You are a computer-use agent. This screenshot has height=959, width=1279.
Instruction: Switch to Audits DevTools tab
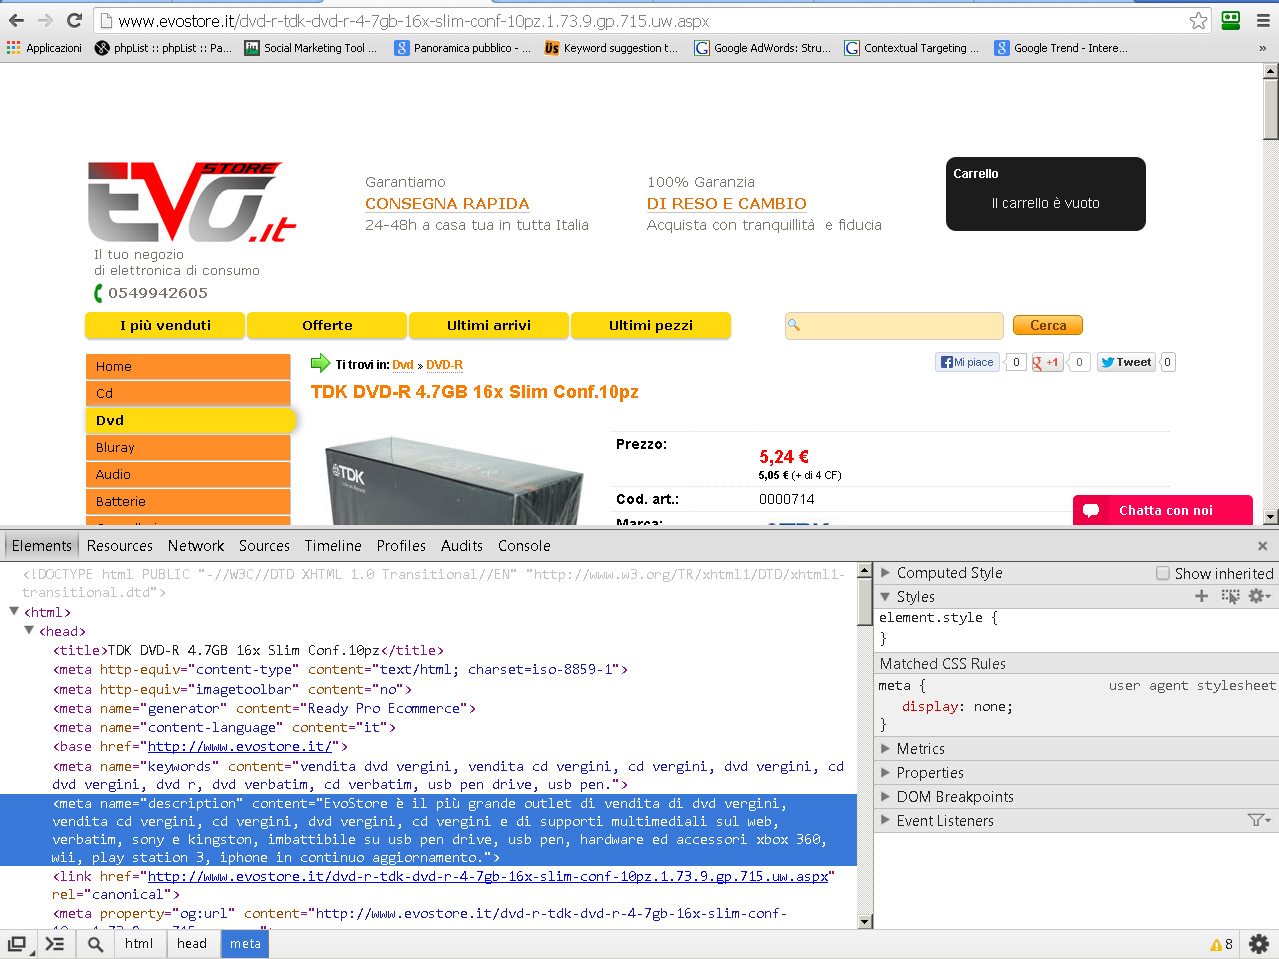pos(462,546)
